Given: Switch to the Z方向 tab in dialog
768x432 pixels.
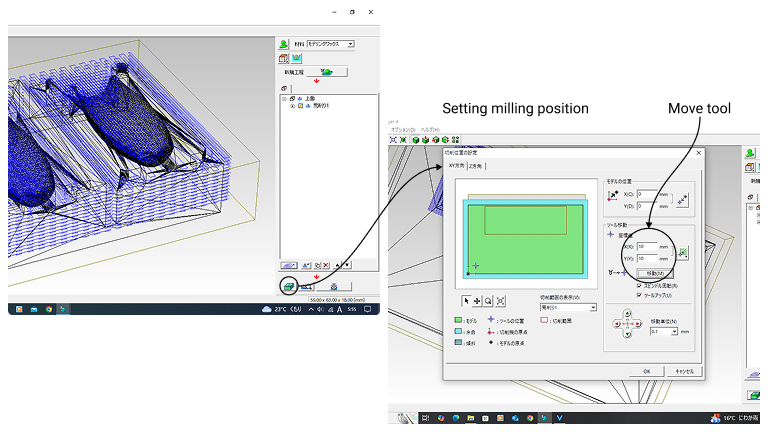Looking at the screenshot, I should 476,167.
